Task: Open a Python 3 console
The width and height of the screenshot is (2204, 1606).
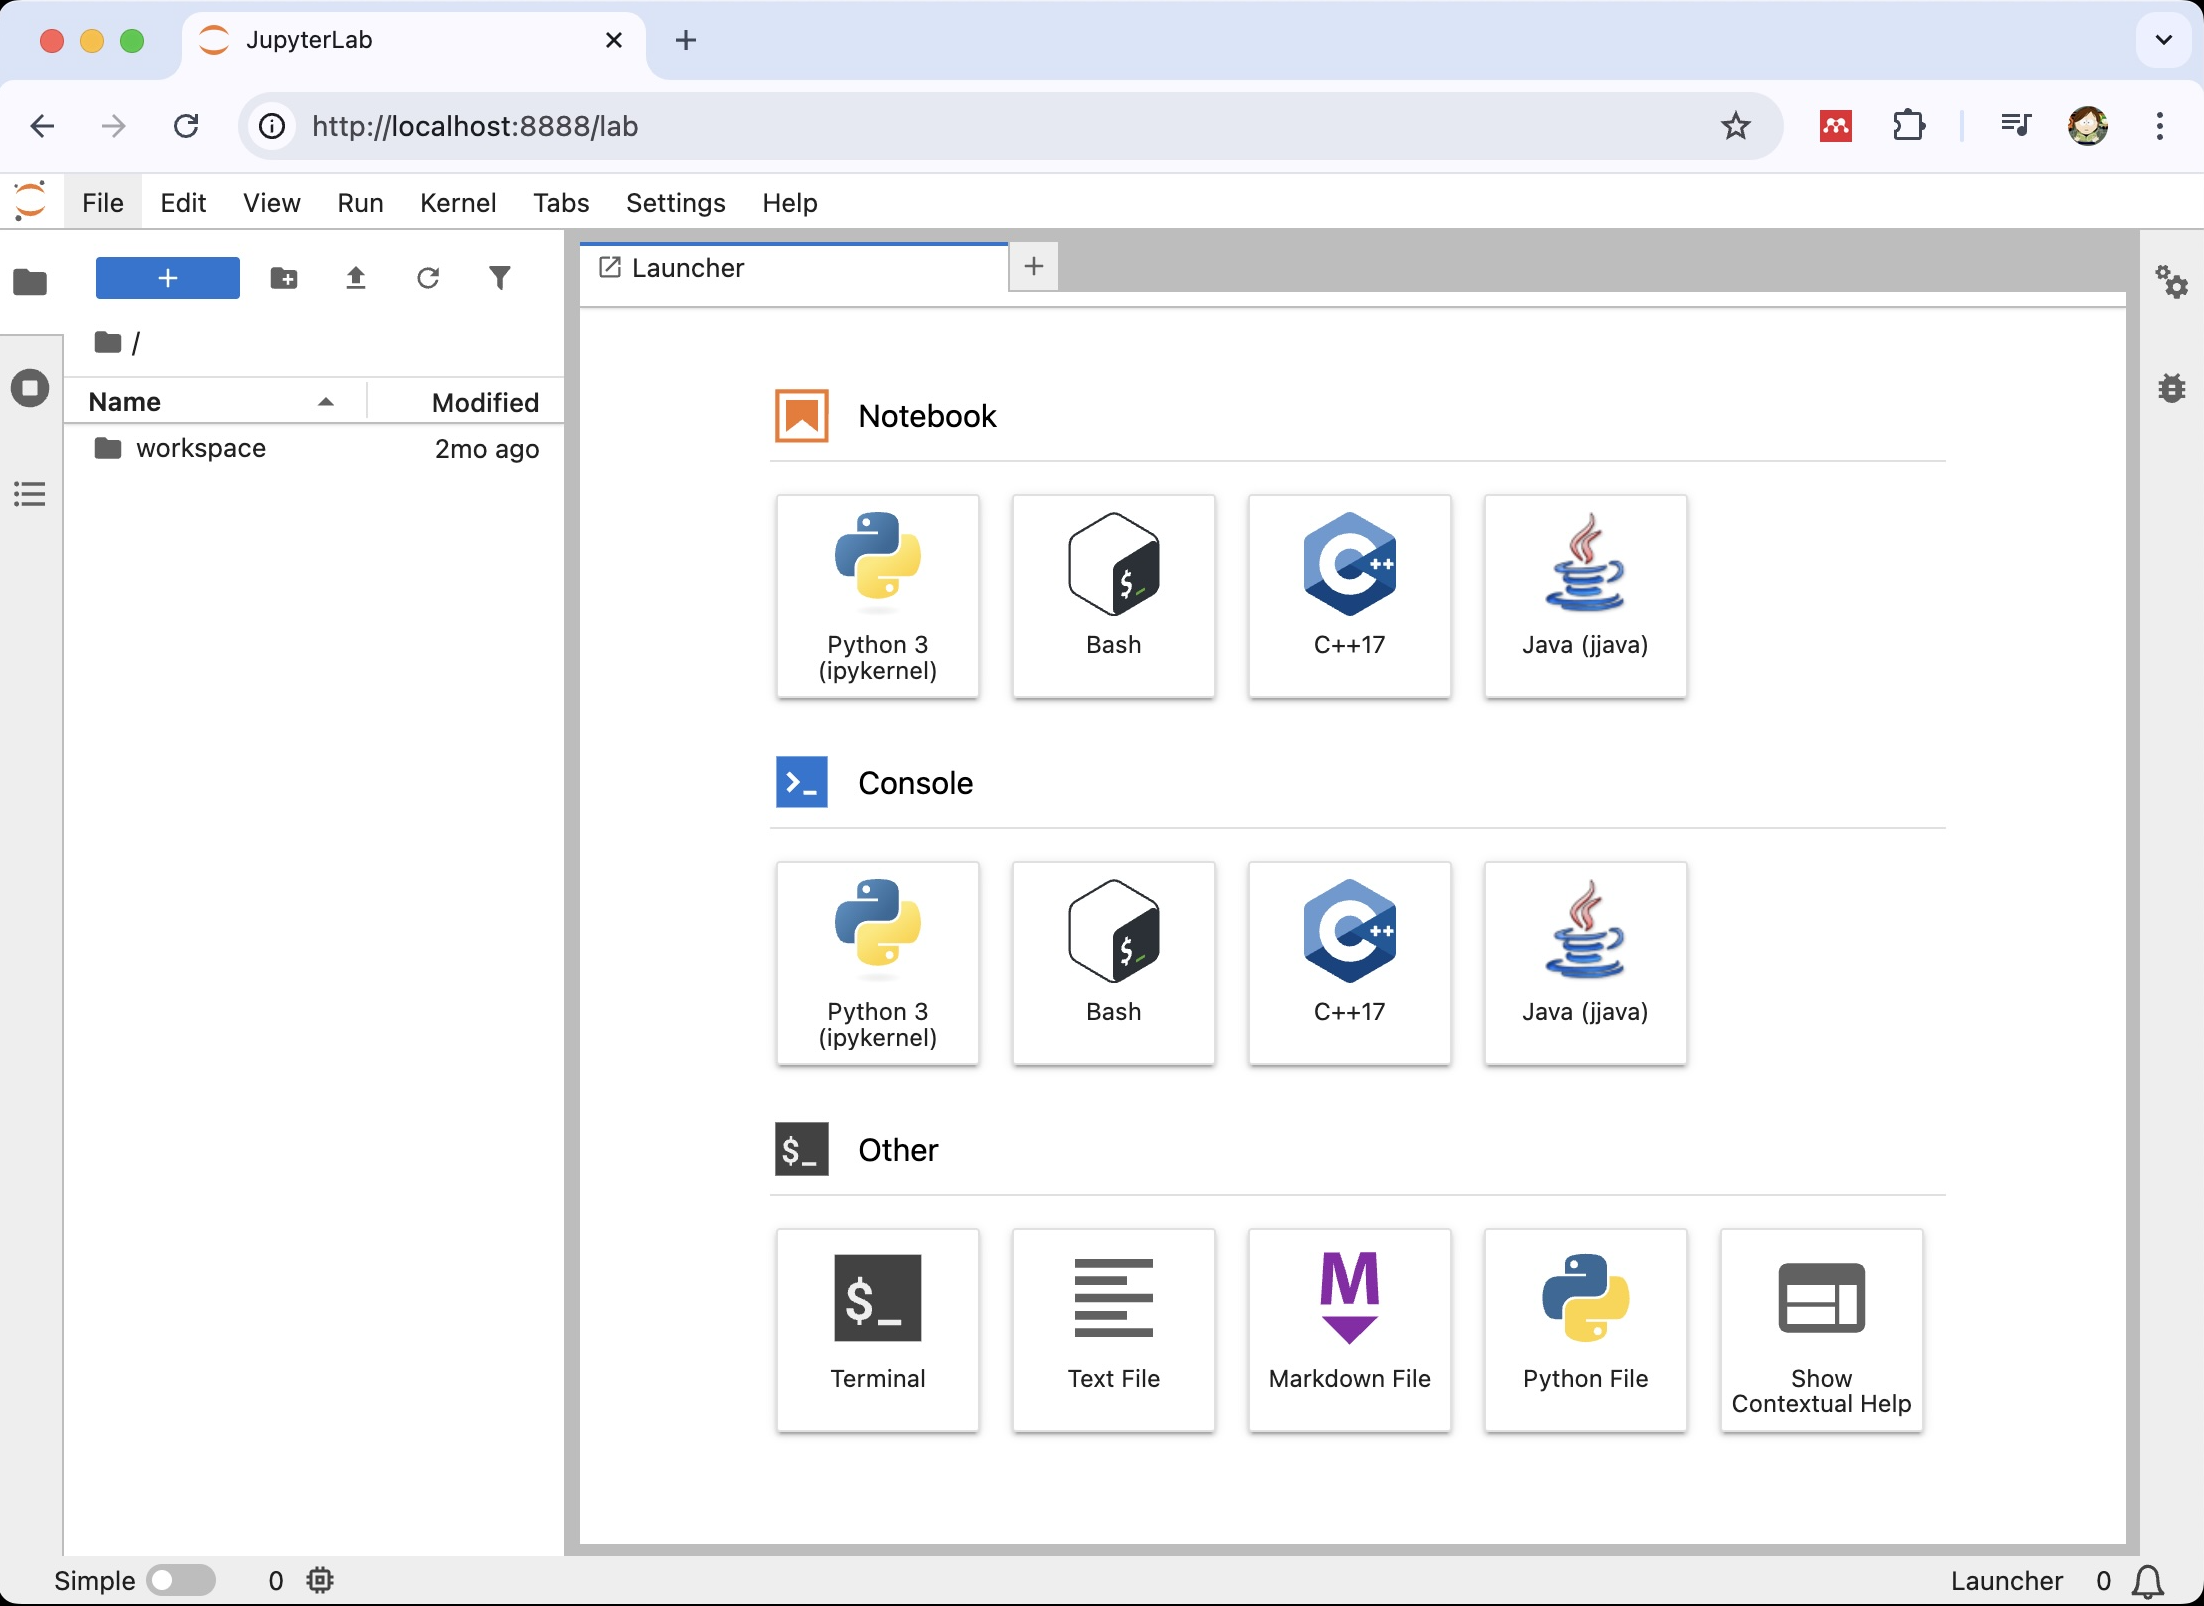Action: pos(877,963)
